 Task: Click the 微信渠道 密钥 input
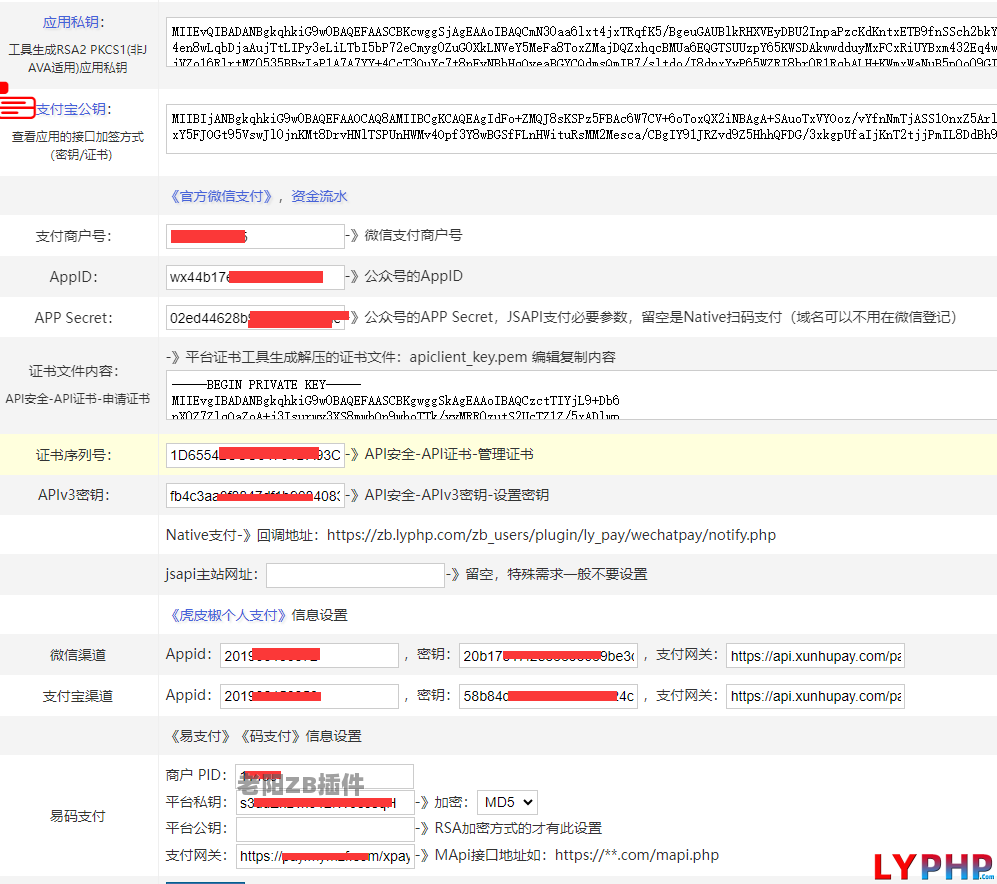click(548, 656)
